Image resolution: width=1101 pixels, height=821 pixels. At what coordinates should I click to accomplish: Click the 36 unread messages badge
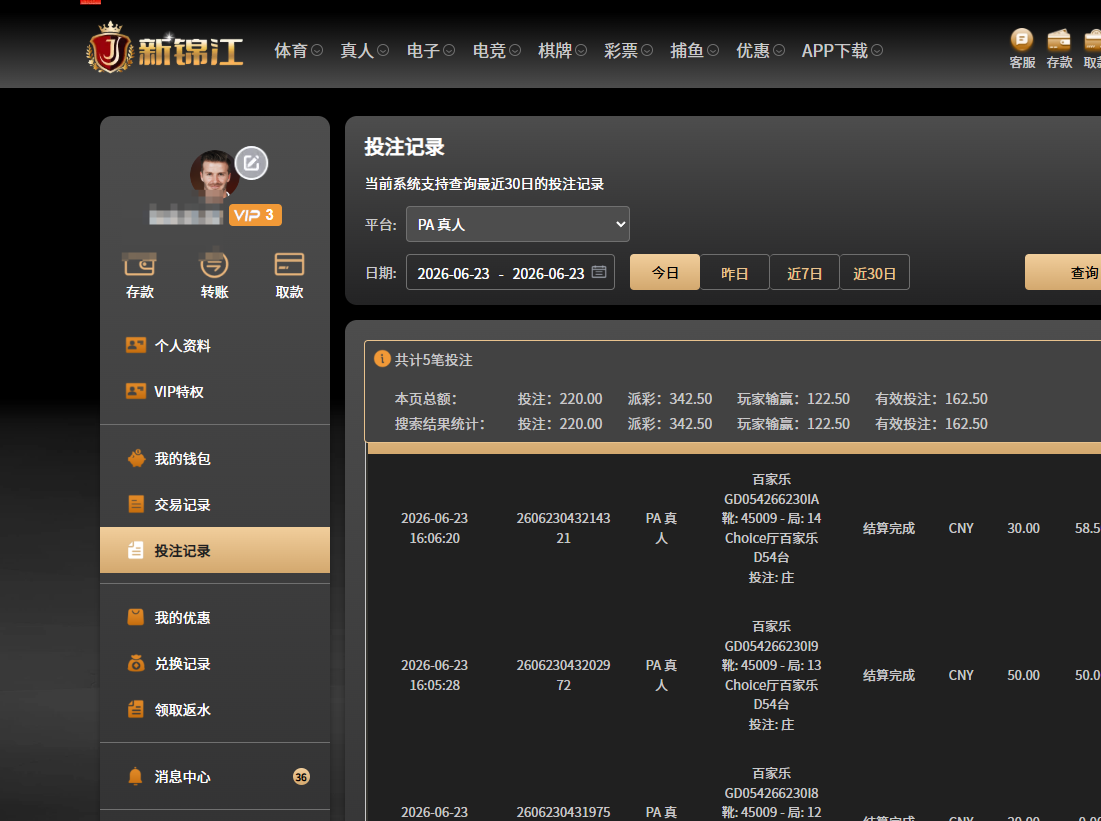(x=301, y=777)
